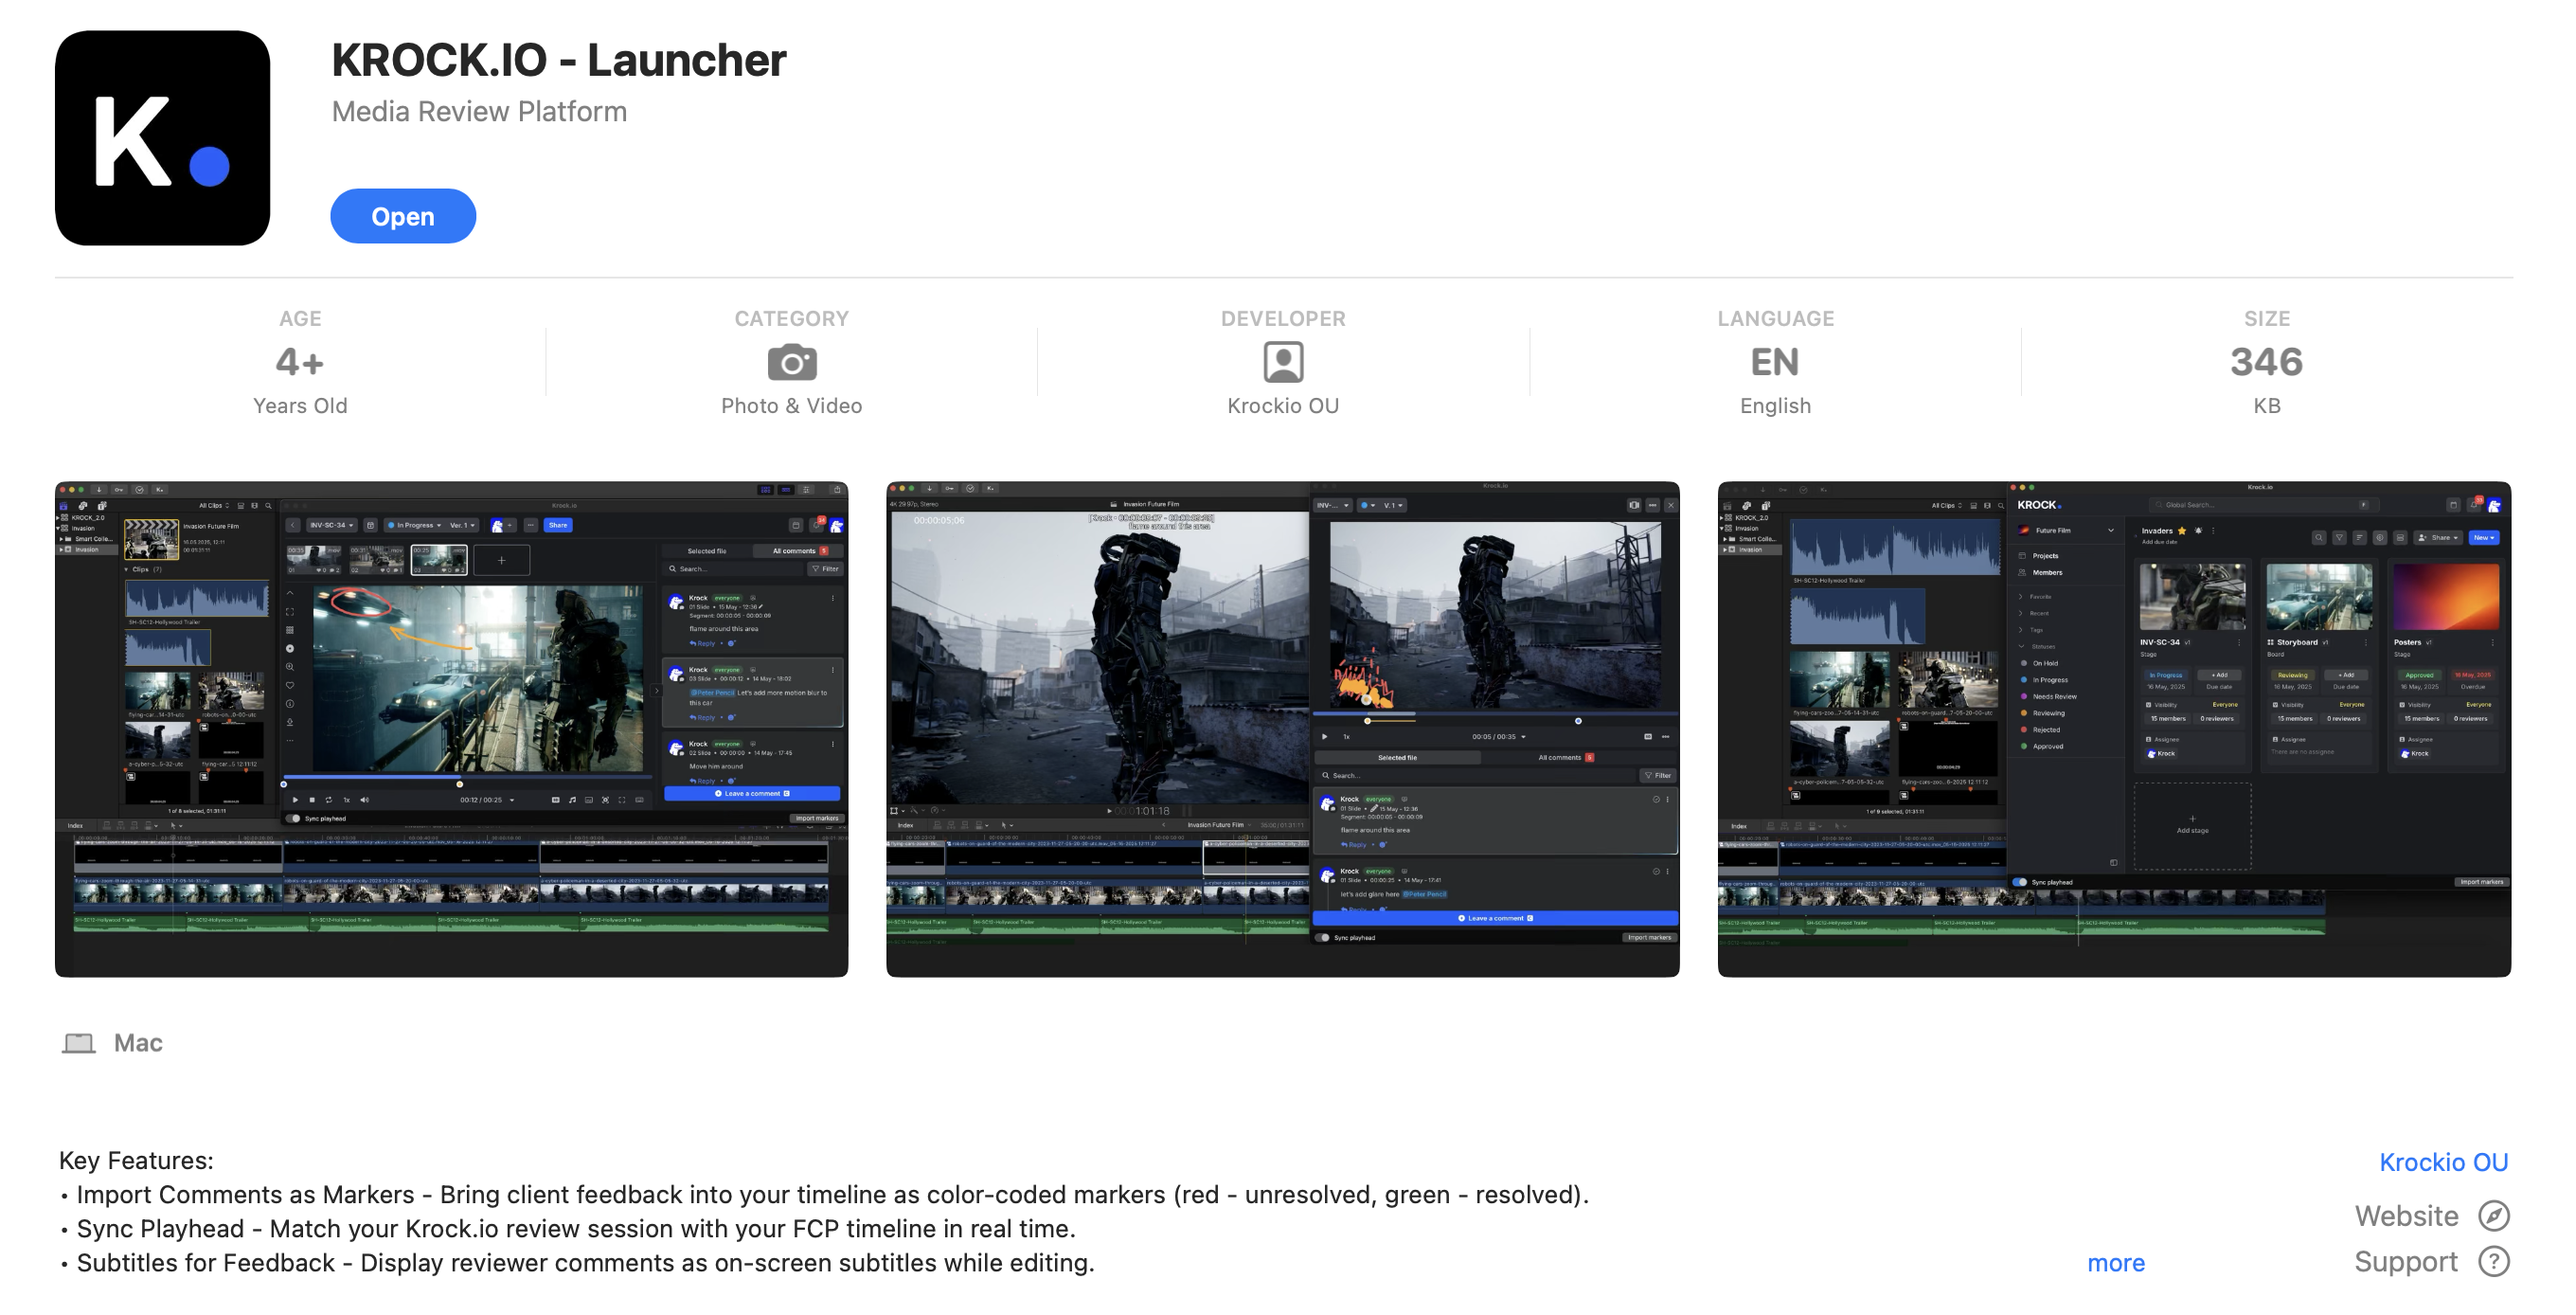
Task: Click the Support question mark icon
Action: 2493,1261
